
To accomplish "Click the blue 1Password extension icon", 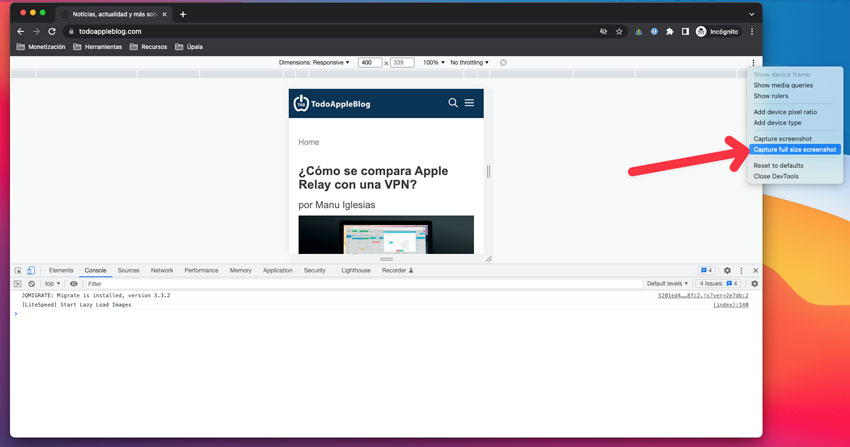I will click(x=654, y=32).
